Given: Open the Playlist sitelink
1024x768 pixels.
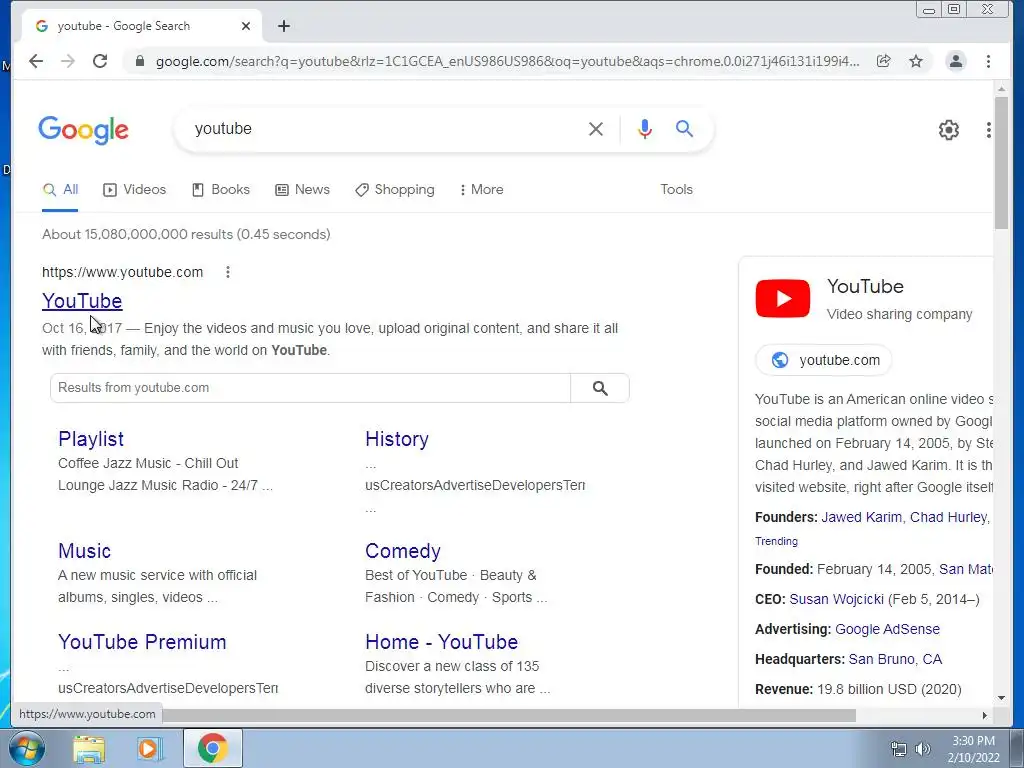Looking at the screenshot, I should [x=91, y=439].
